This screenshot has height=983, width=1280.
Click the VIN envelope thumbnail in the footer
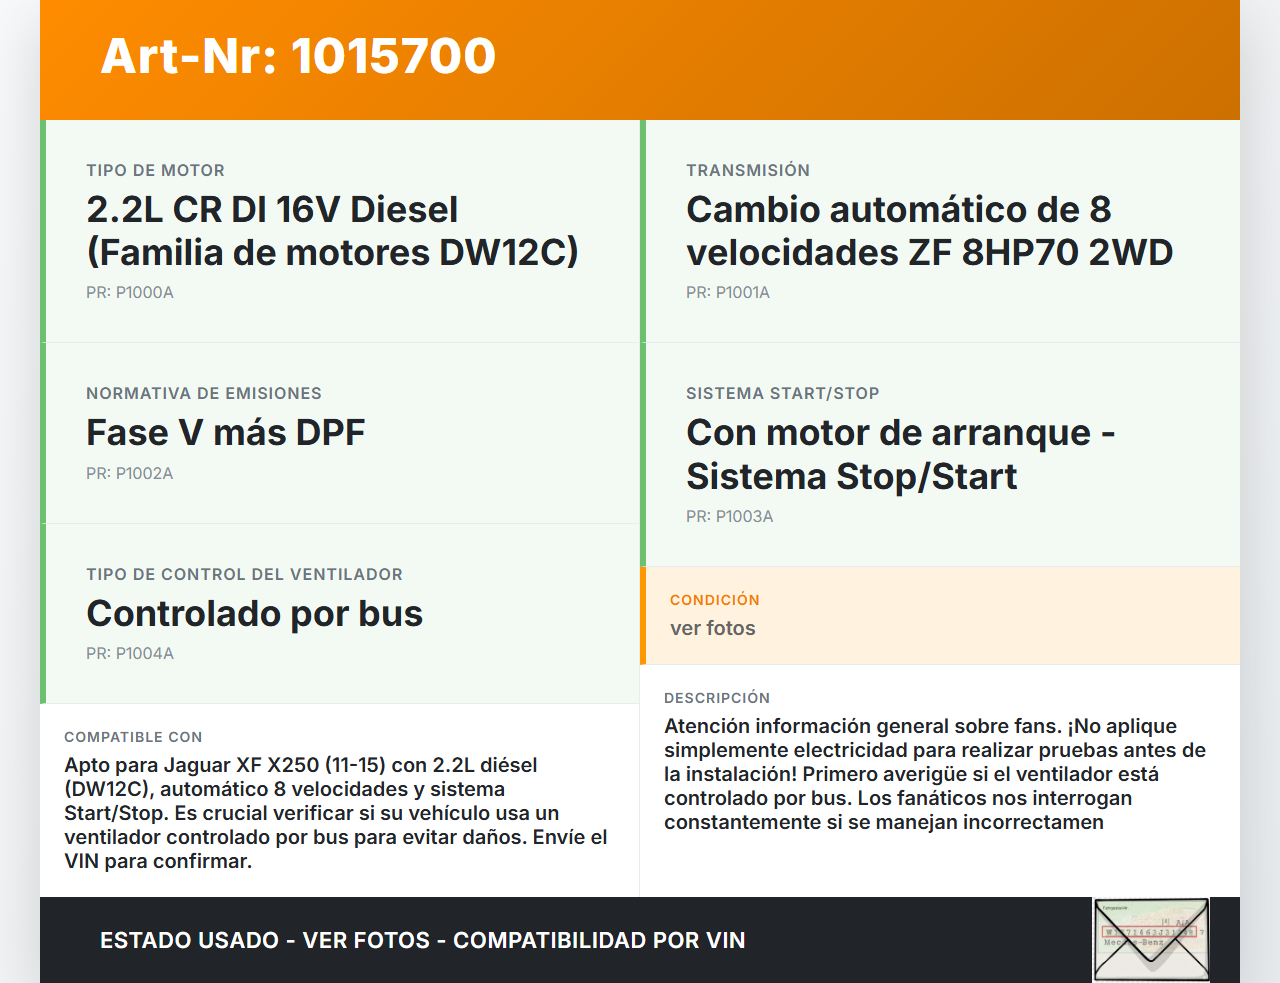click(1151, 940)
